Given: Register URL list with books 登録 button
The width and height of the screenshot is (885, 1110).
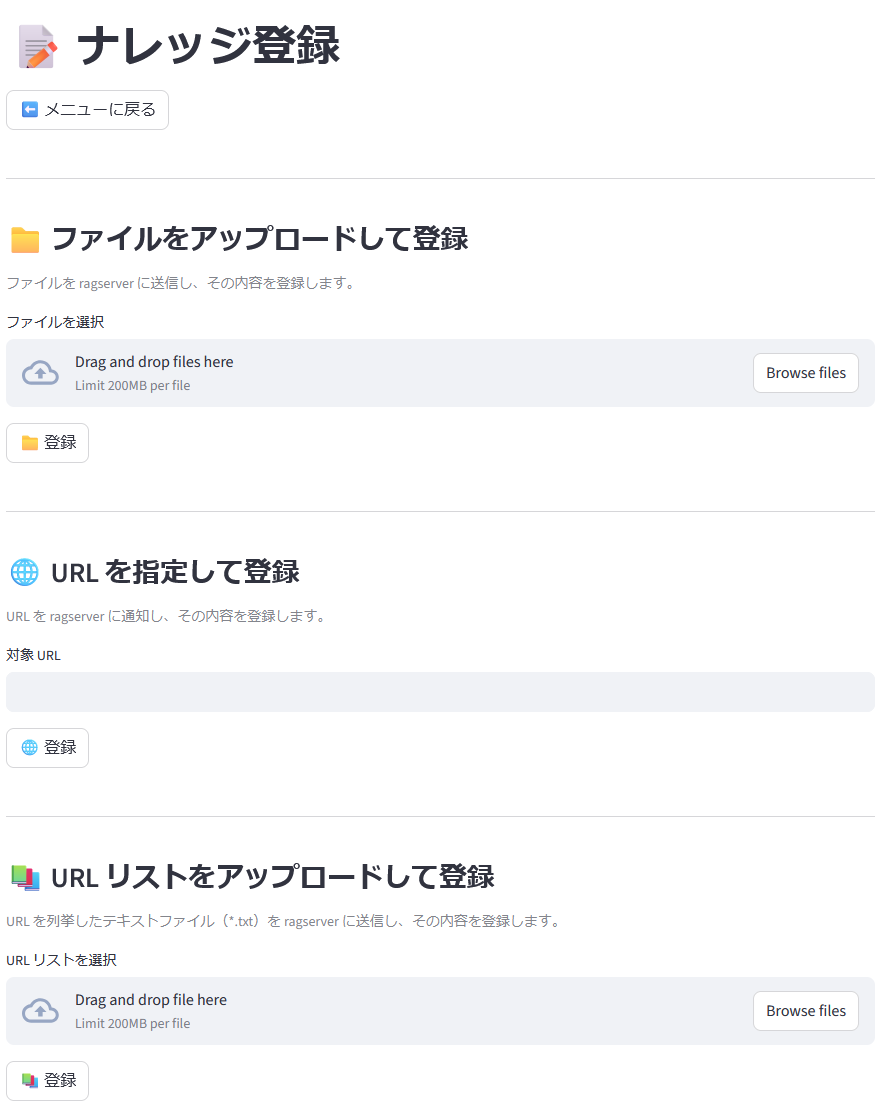Looking at the screenshot, I should (x=47, y=1081).
